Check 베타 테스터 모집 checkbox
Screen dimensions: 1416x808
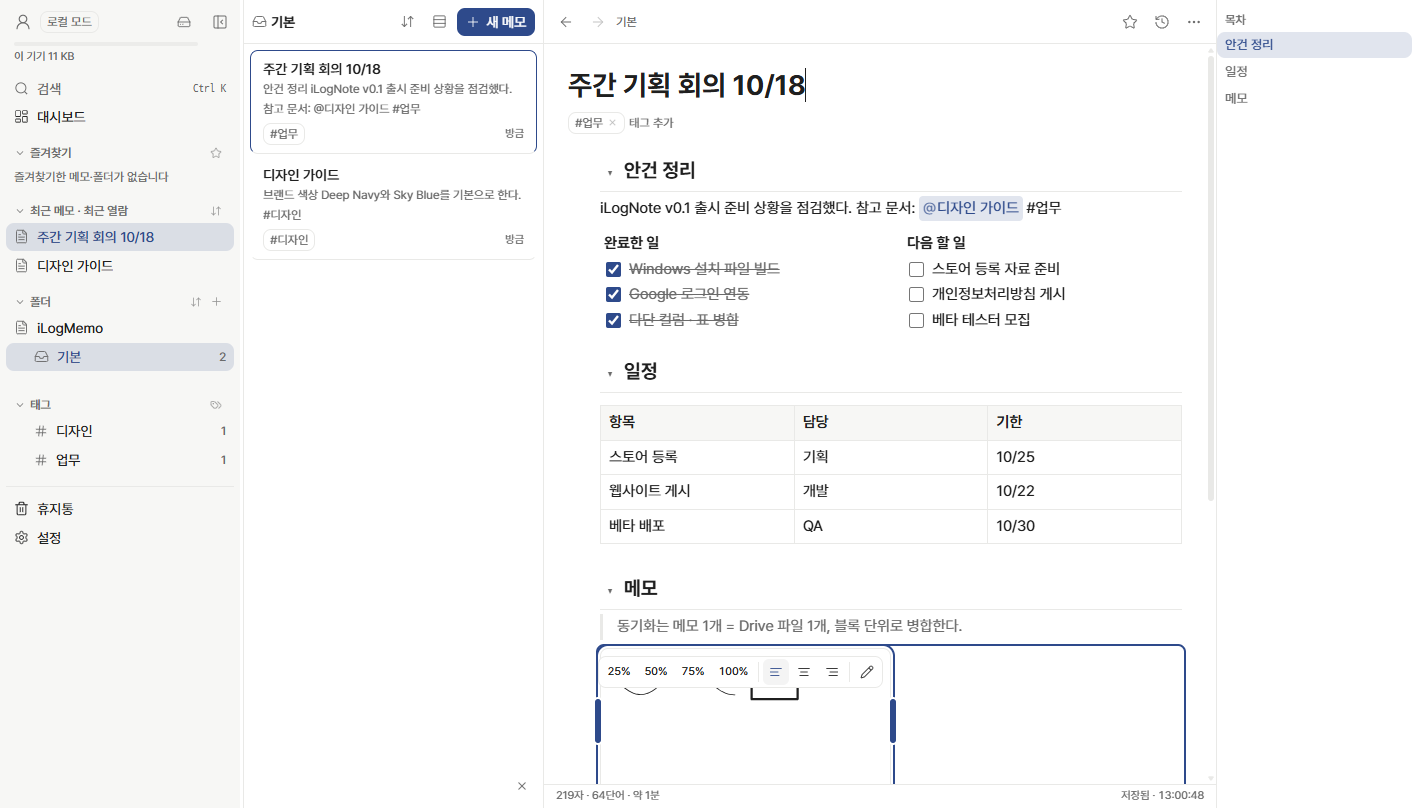(916, 320)
